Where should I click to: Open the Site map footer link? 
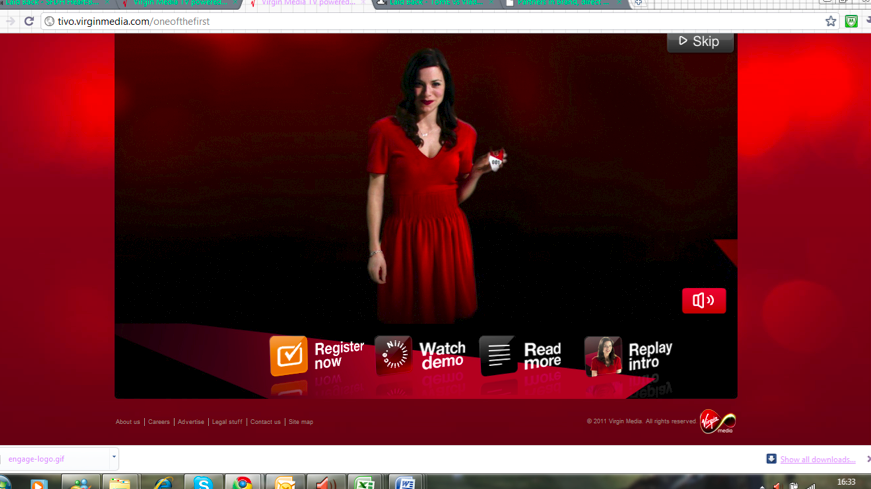point(301,422)
